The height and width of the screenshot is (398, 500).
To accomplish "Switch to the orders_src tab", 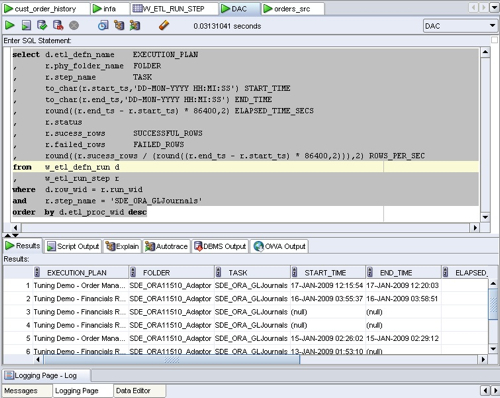I will click(x=292, y=9).
